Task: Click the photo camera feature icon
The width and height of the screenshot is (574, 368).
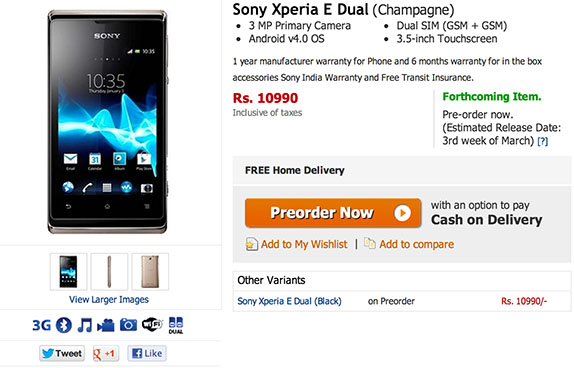Action: click(128, 325)
